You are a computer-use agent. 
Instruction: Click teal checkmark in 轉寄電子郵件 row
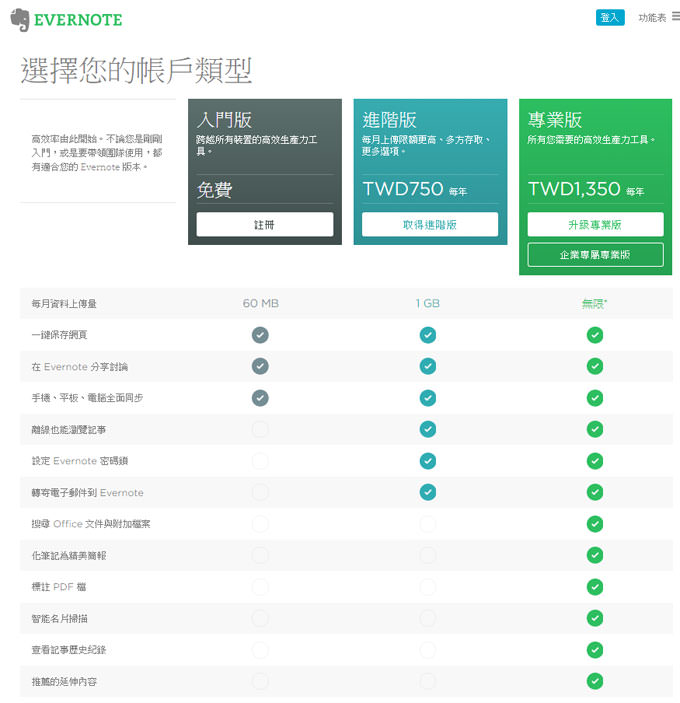click(428, 492)
